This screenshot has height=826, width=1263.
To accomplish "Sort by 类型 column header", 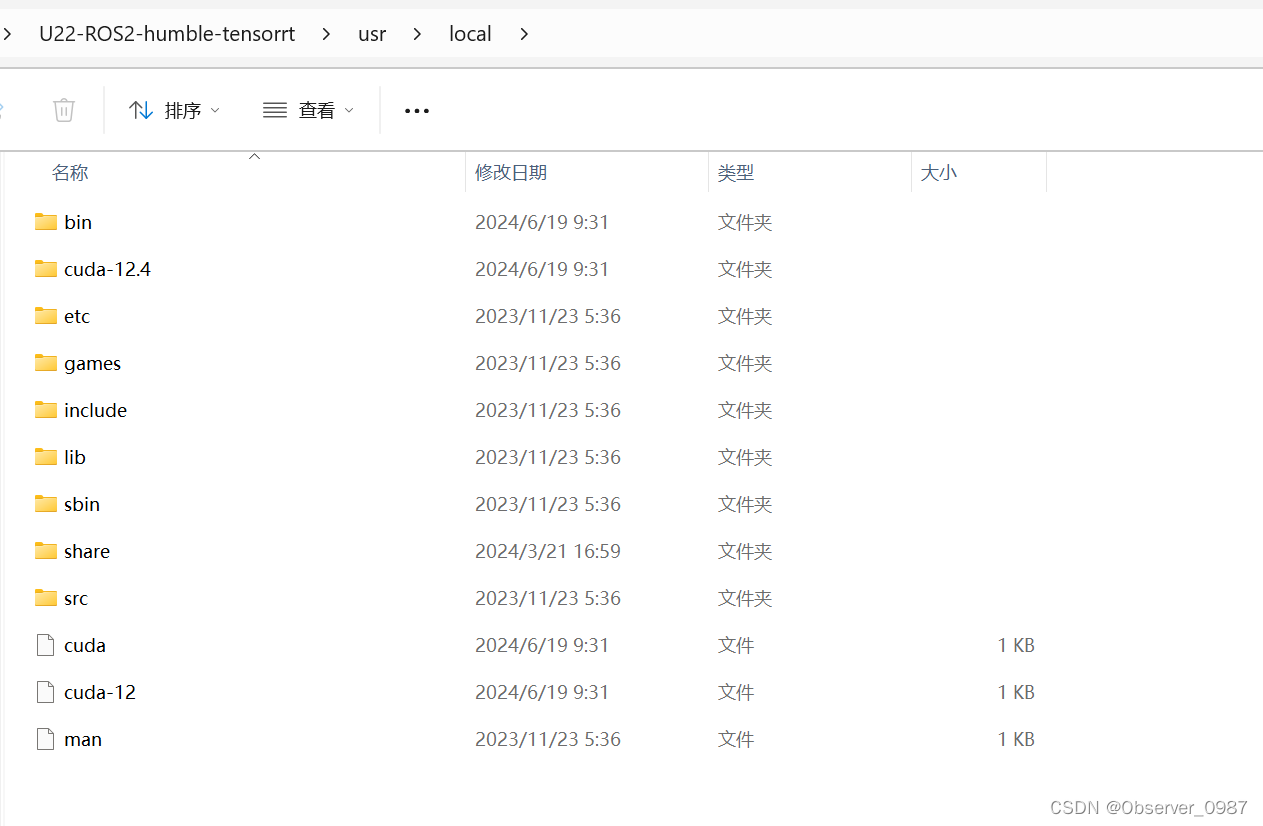I will pos(736,172).
